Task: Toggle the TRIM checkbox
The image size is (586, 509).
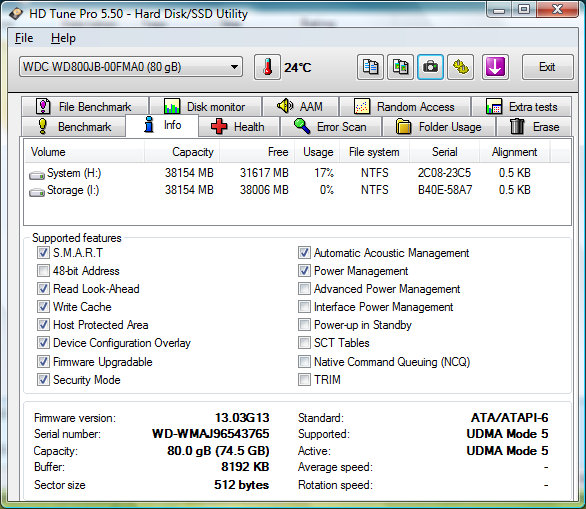Action: [x=304, y=379]
